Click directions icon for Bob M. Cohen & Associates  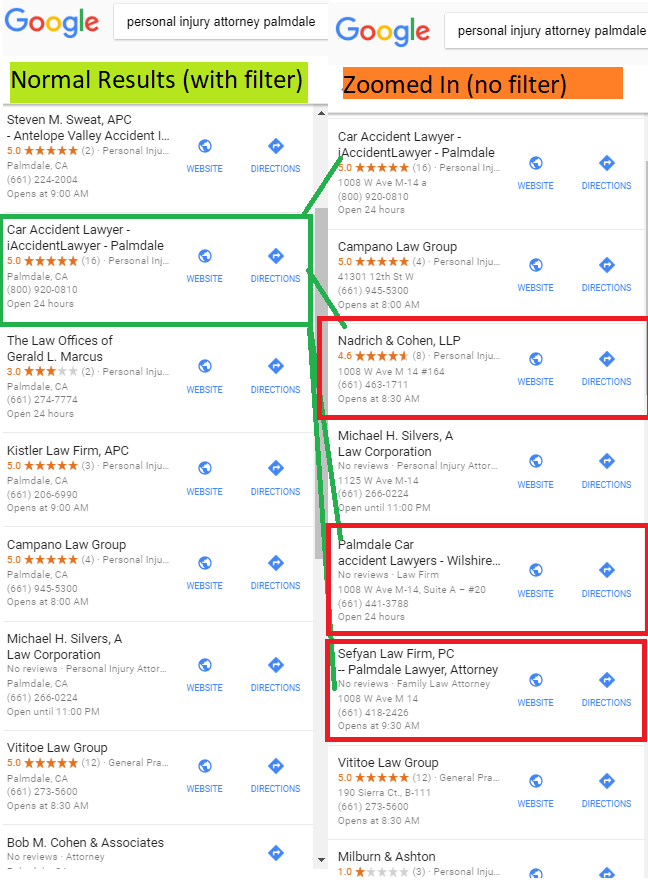coord(275,853)
